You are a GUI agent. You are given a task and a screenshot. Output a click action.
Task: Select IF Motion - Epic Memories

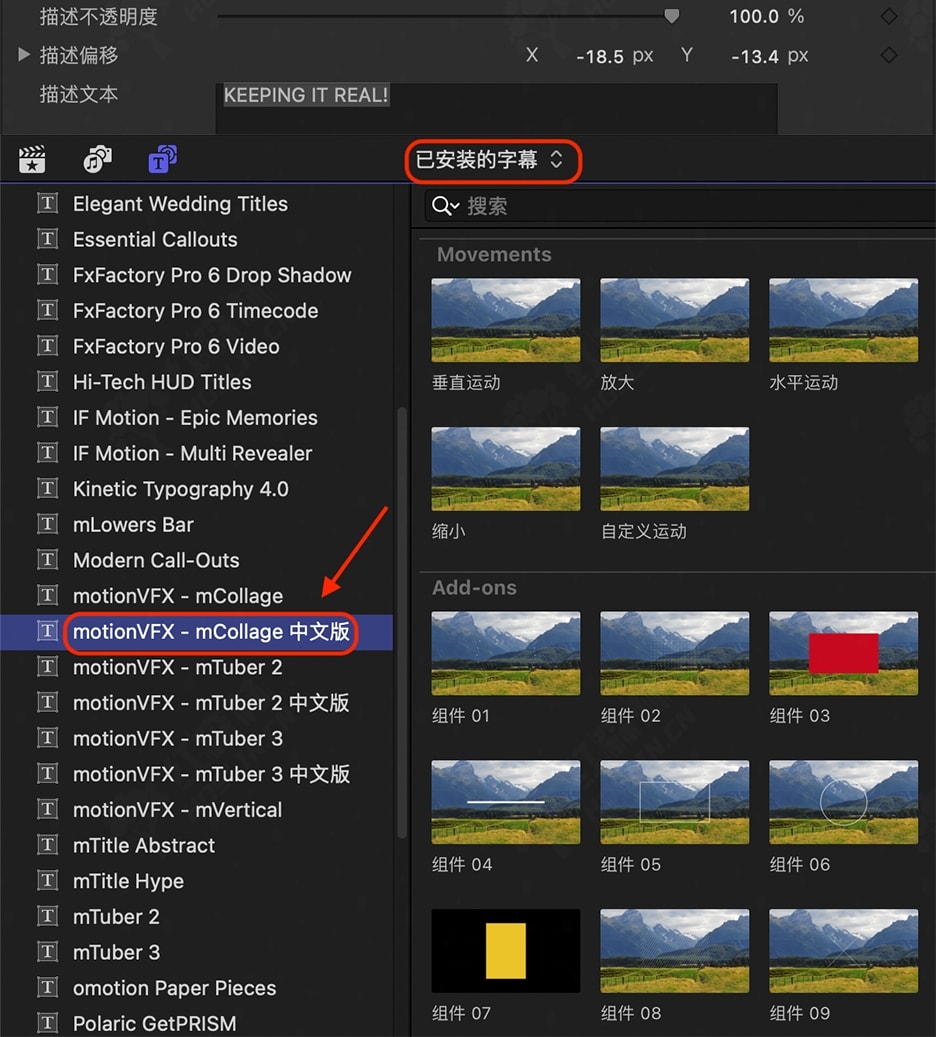pyautogui.click(x=195, y=418)
